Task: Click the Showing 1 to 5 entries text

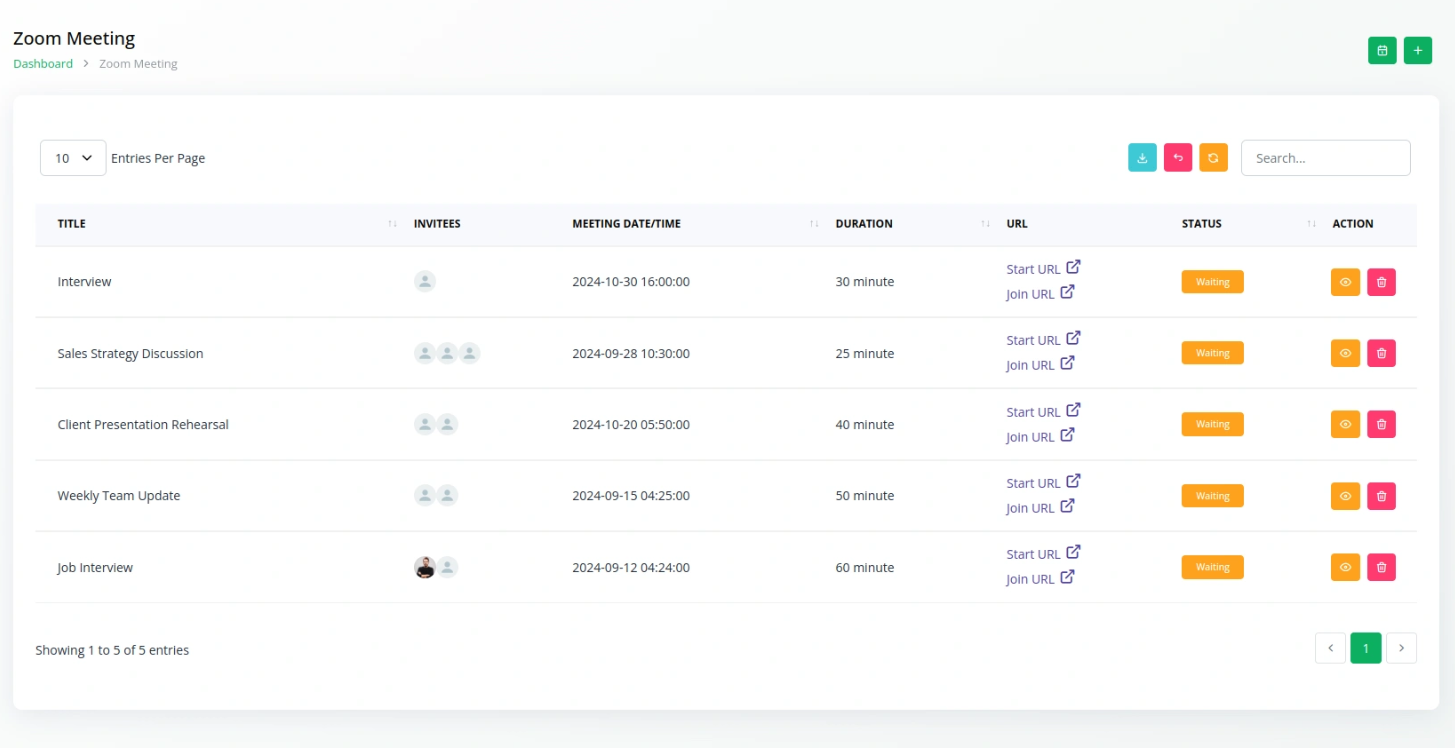Action: pos(112,650)
